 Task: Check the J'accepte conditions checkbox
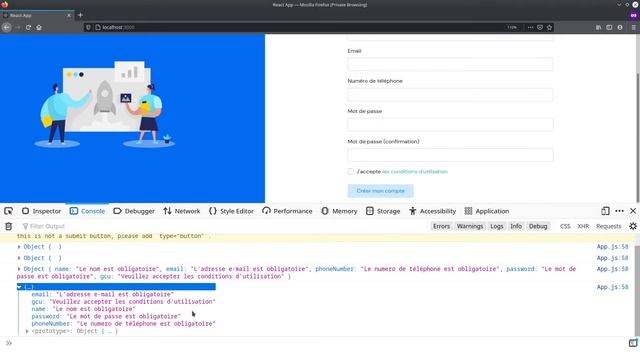[x=351, y=171]
